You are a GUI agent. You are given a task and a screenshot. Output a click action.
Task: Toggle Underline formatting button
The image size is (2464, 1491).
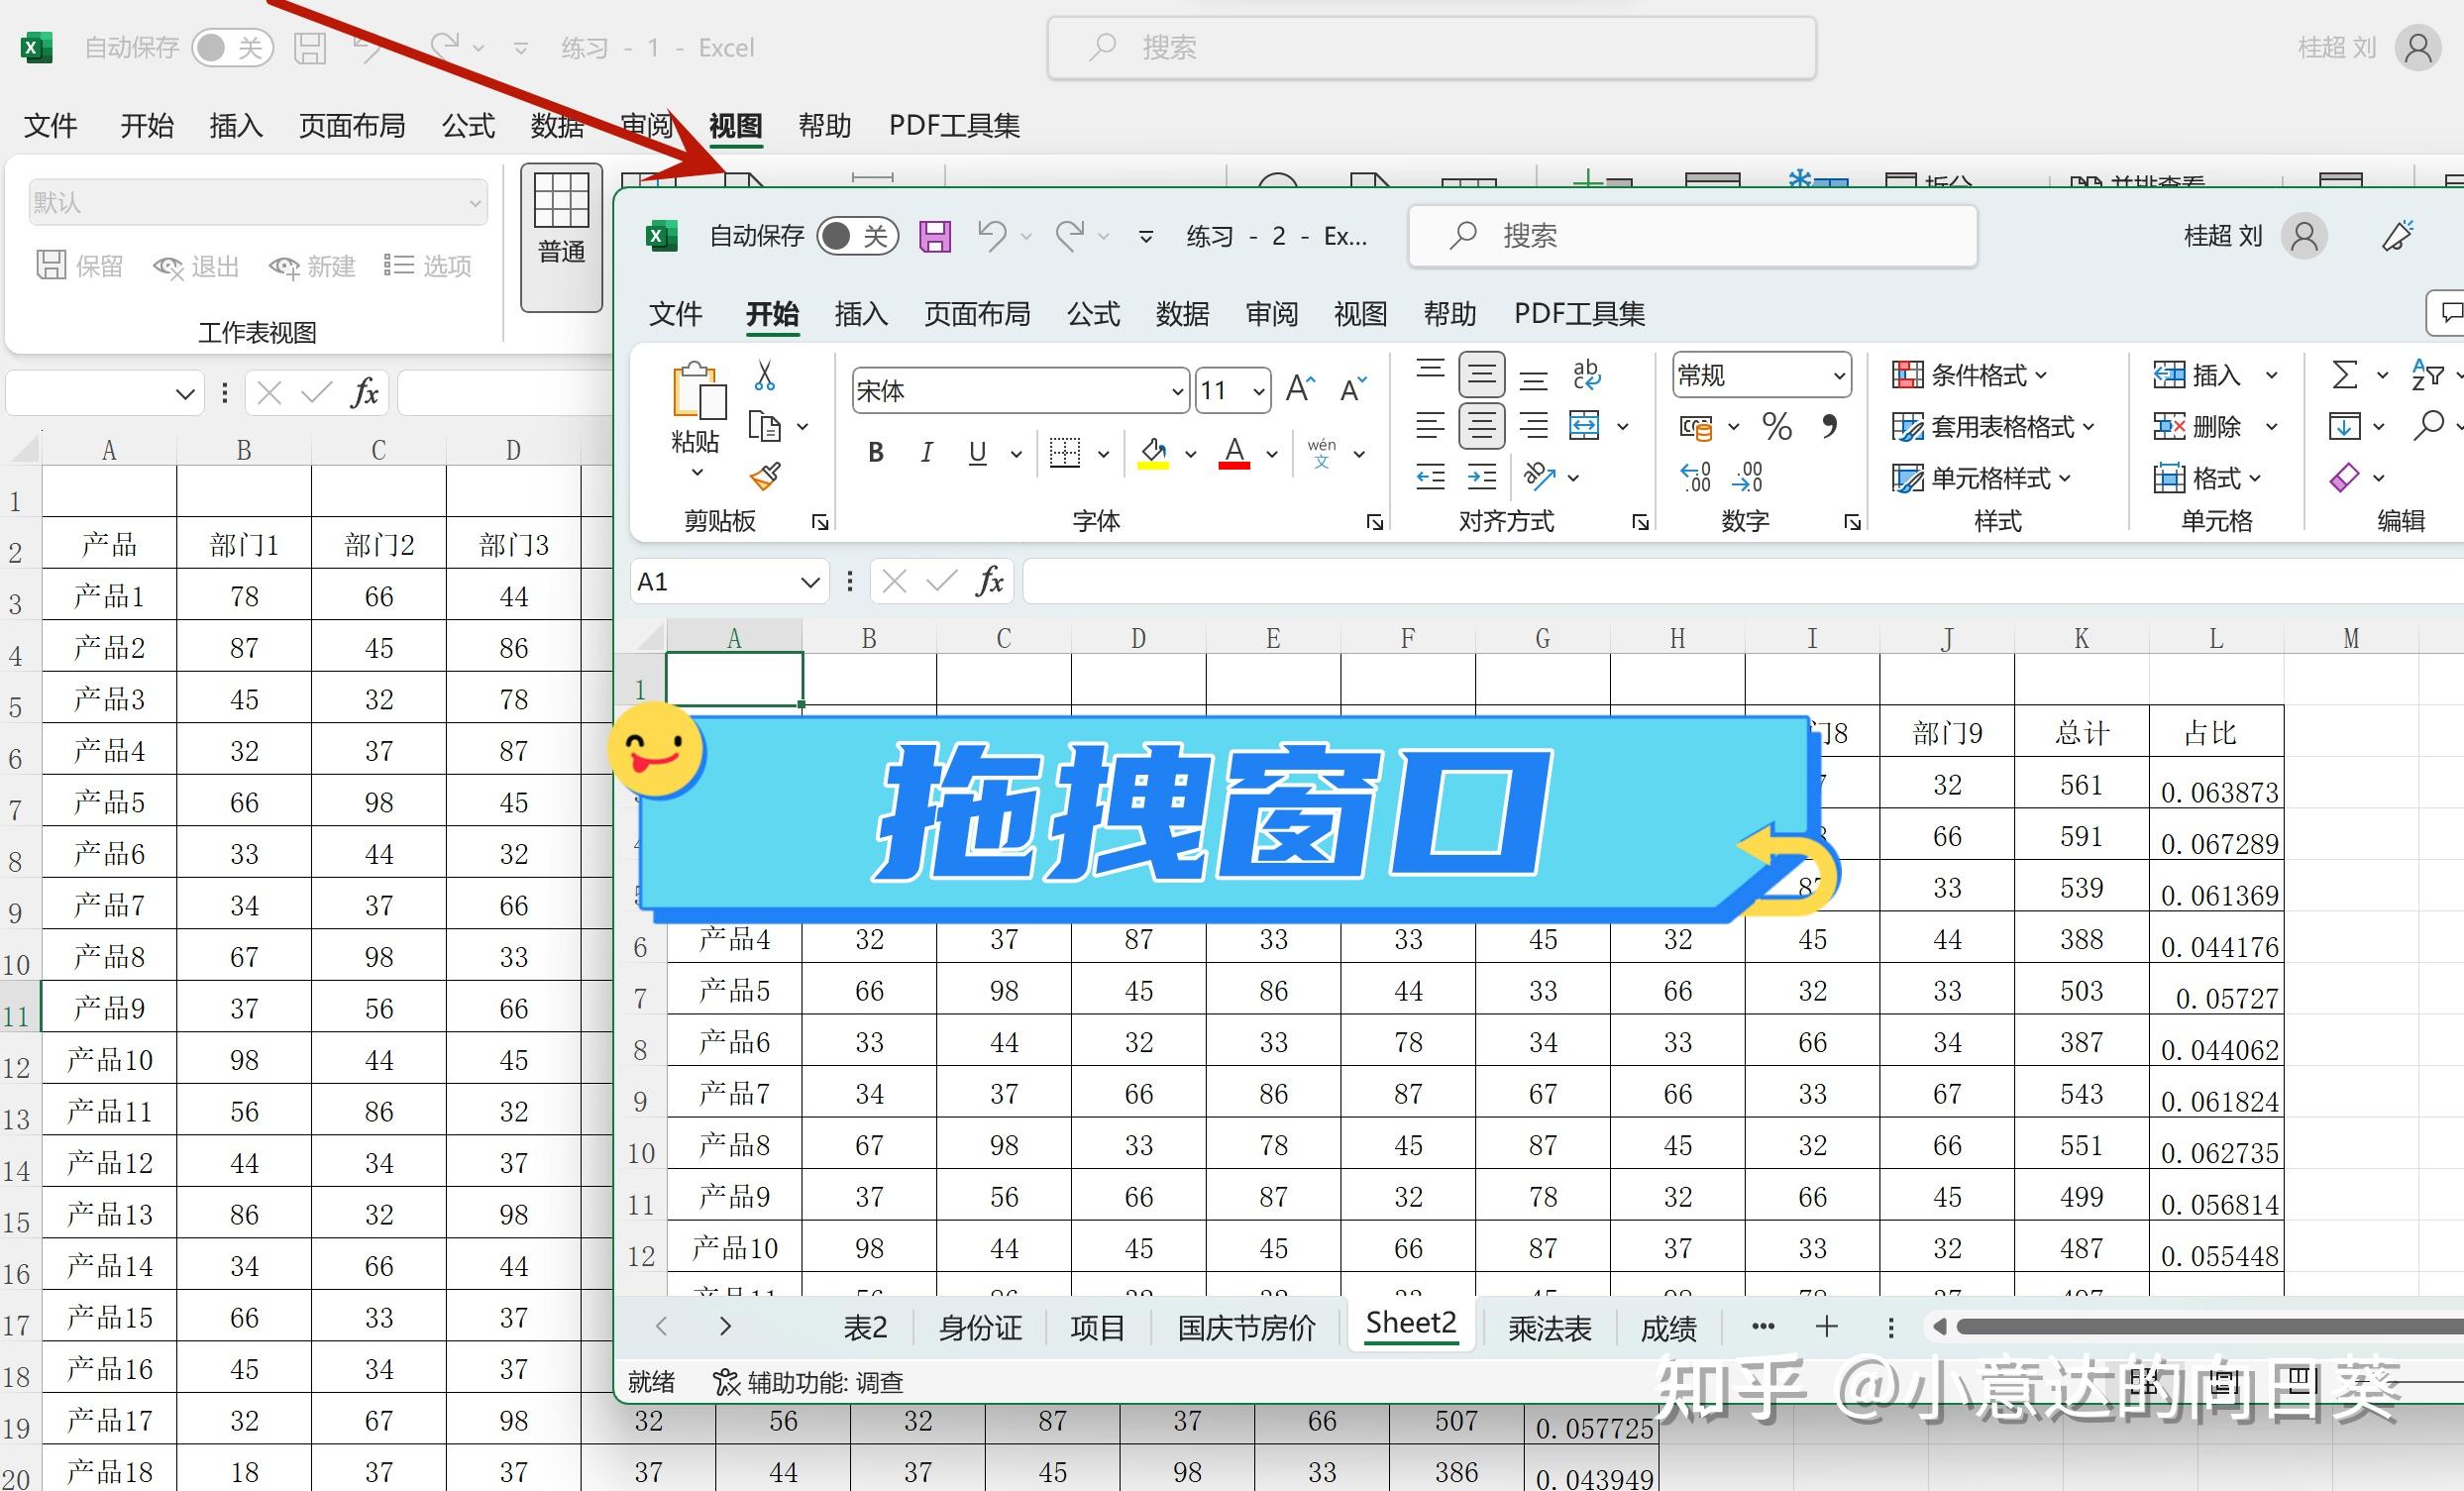tap(978, 453)
